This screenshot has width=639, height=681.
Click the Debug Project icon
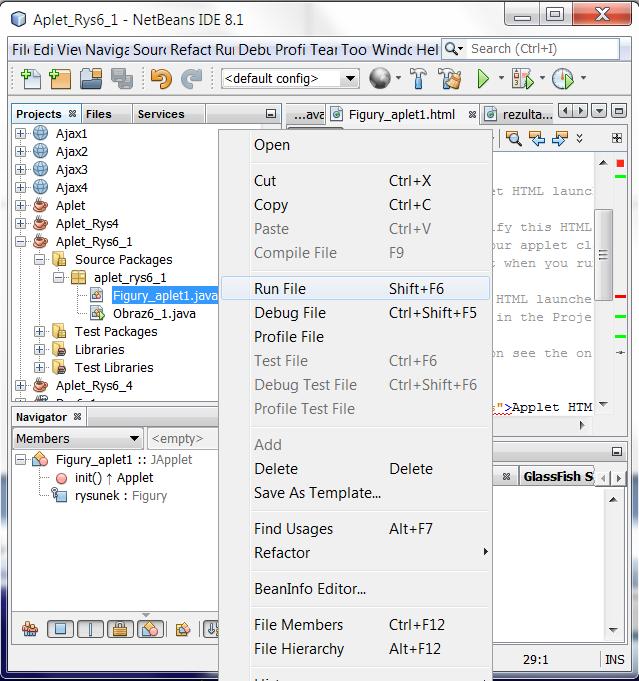(523, 79)
